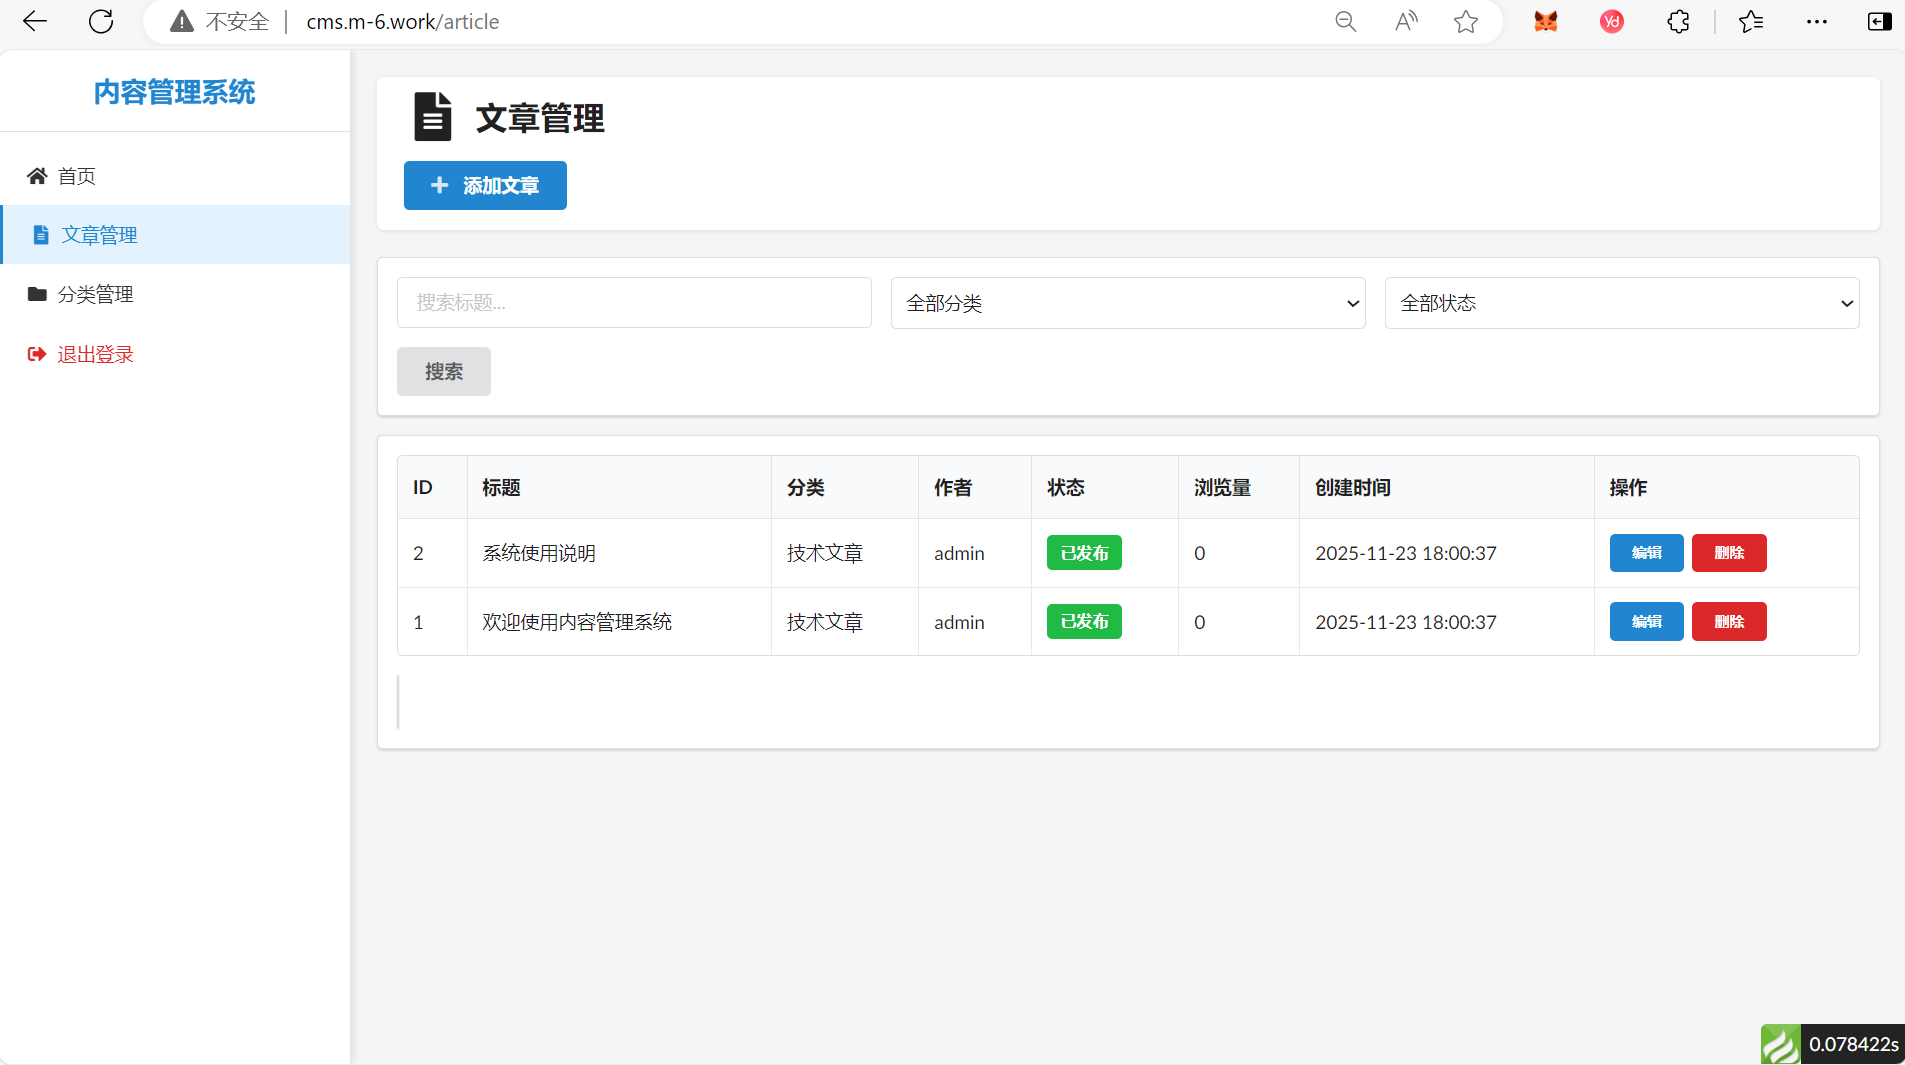Click the 添加文章 button
The width and height of the screenshot is (1905, 1065).
485,185
